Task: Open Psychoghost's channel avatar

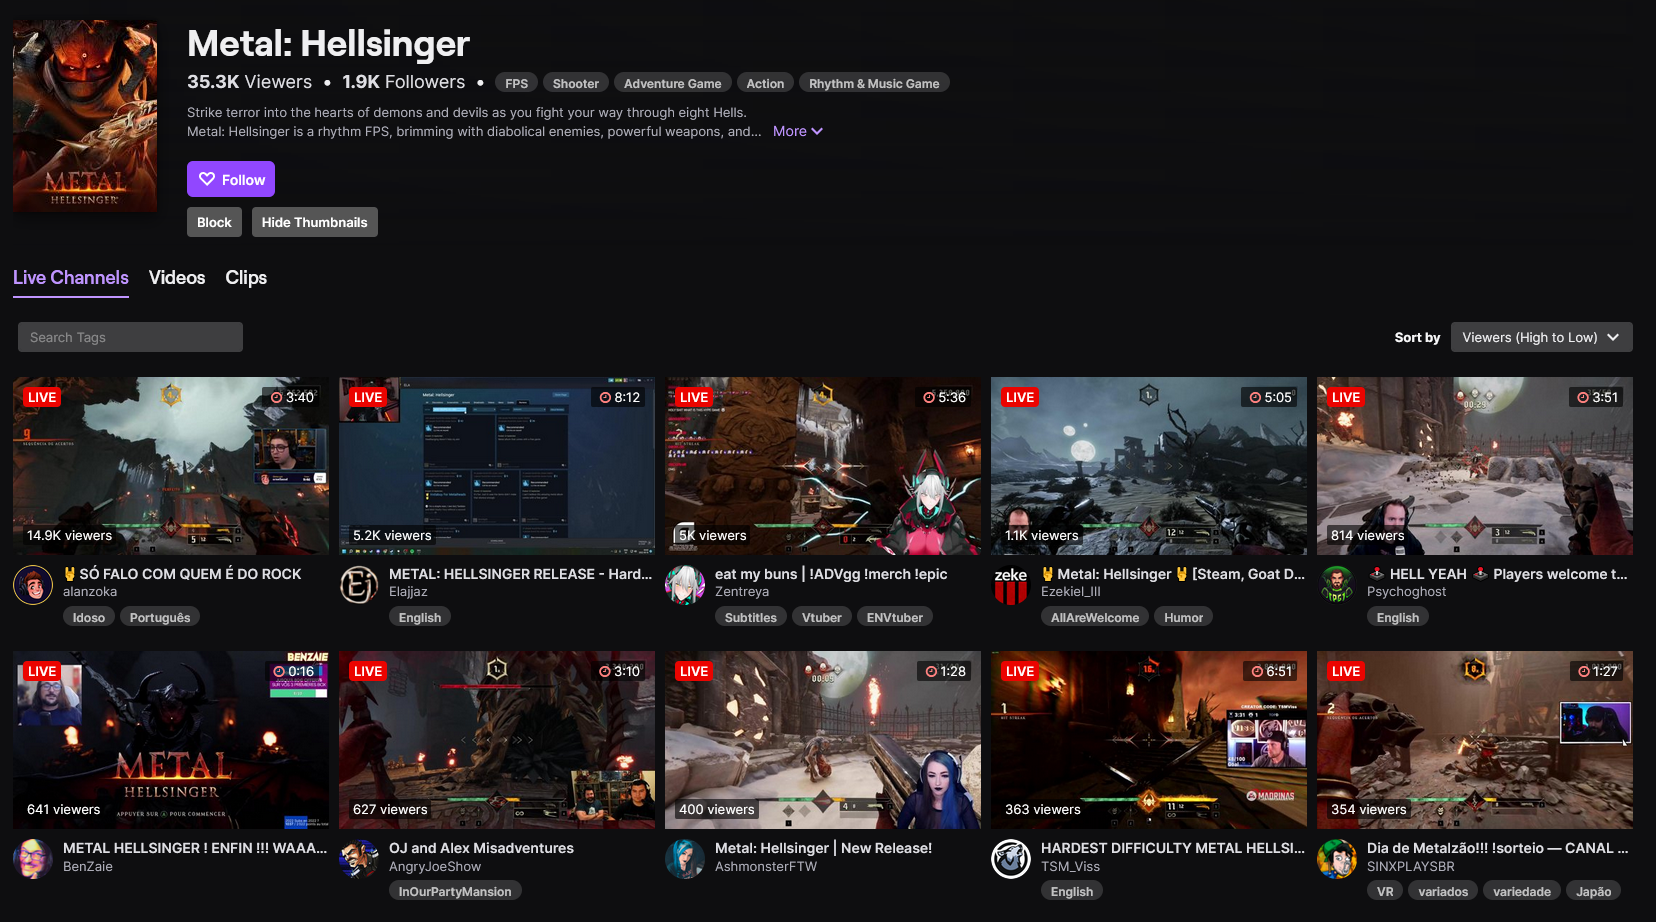Action: point(1337,584)
